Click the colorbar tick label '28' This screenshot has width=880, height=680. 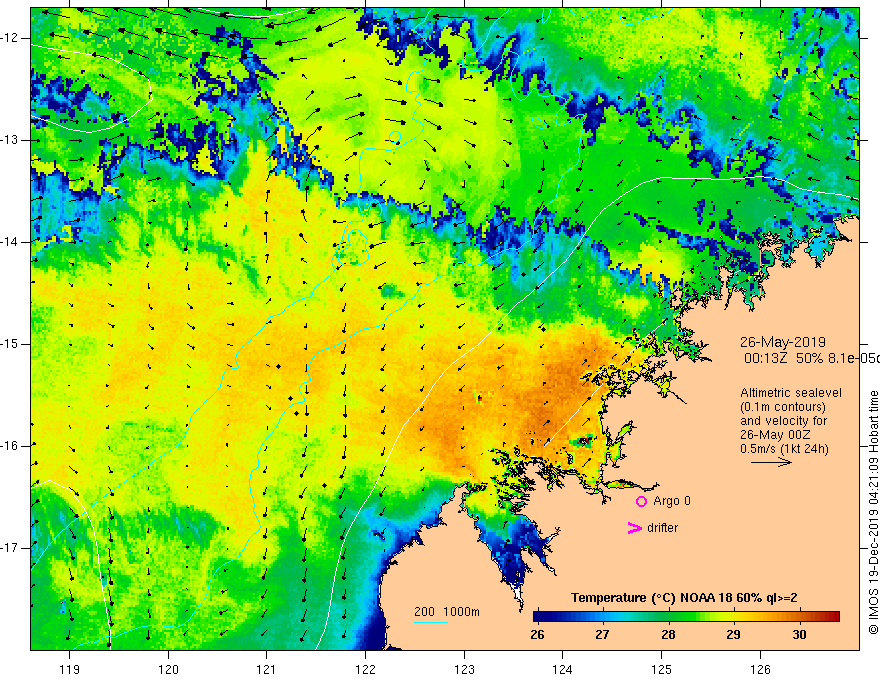pos(668,635)
